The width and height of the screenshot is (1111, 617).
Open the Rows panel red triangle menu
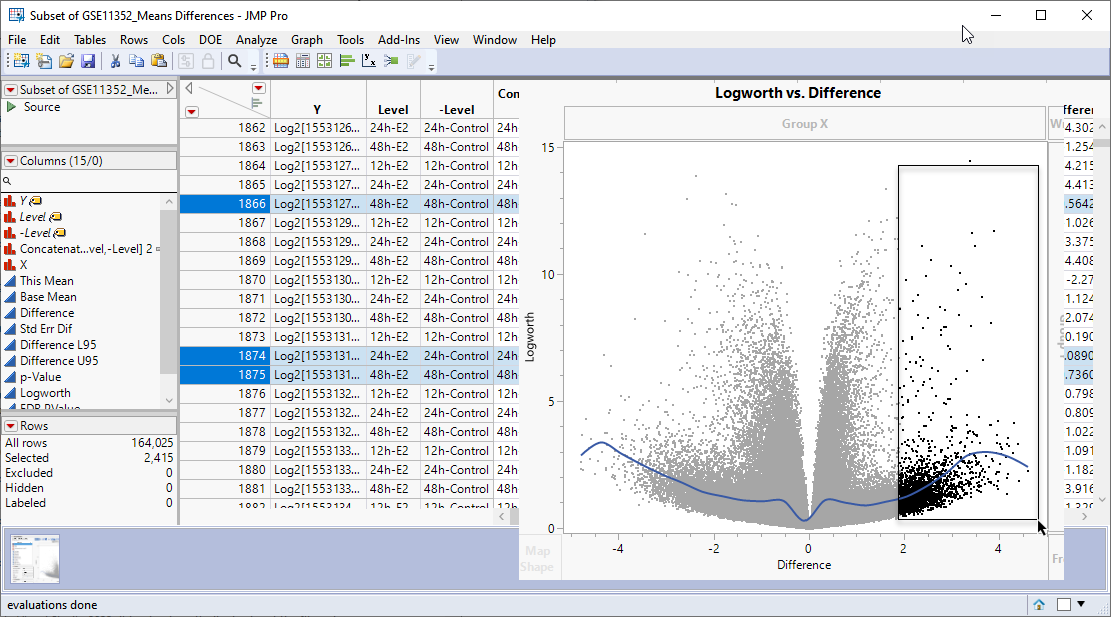(11, 426)
